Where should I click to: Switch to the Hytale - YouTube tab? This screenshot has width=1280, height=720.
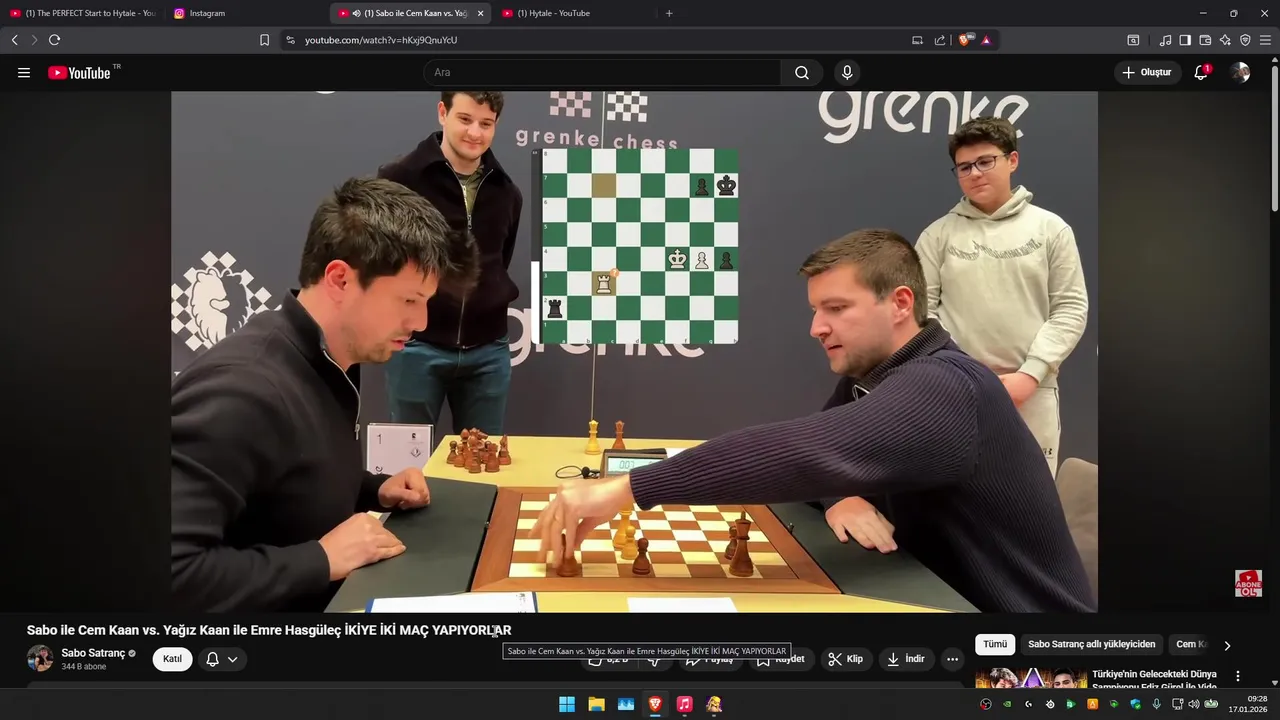tap(574, 13)
